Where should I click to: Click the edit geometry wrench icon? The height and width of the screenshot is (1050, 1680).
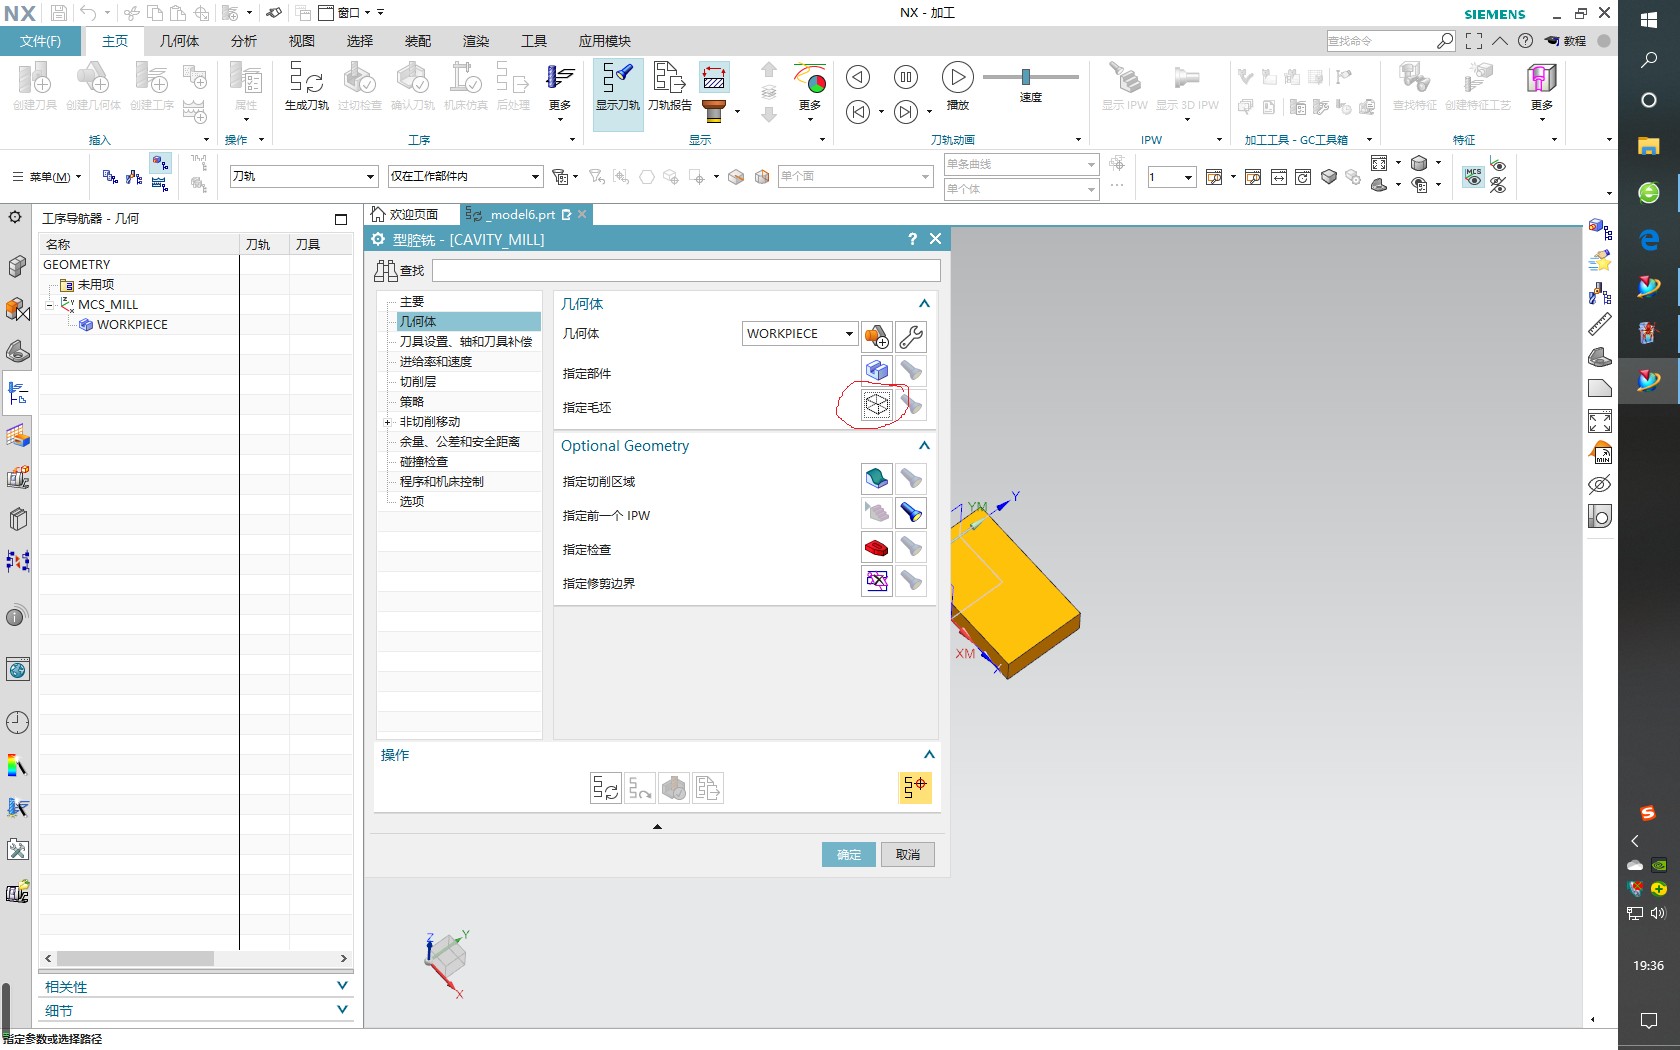[910, 336]
